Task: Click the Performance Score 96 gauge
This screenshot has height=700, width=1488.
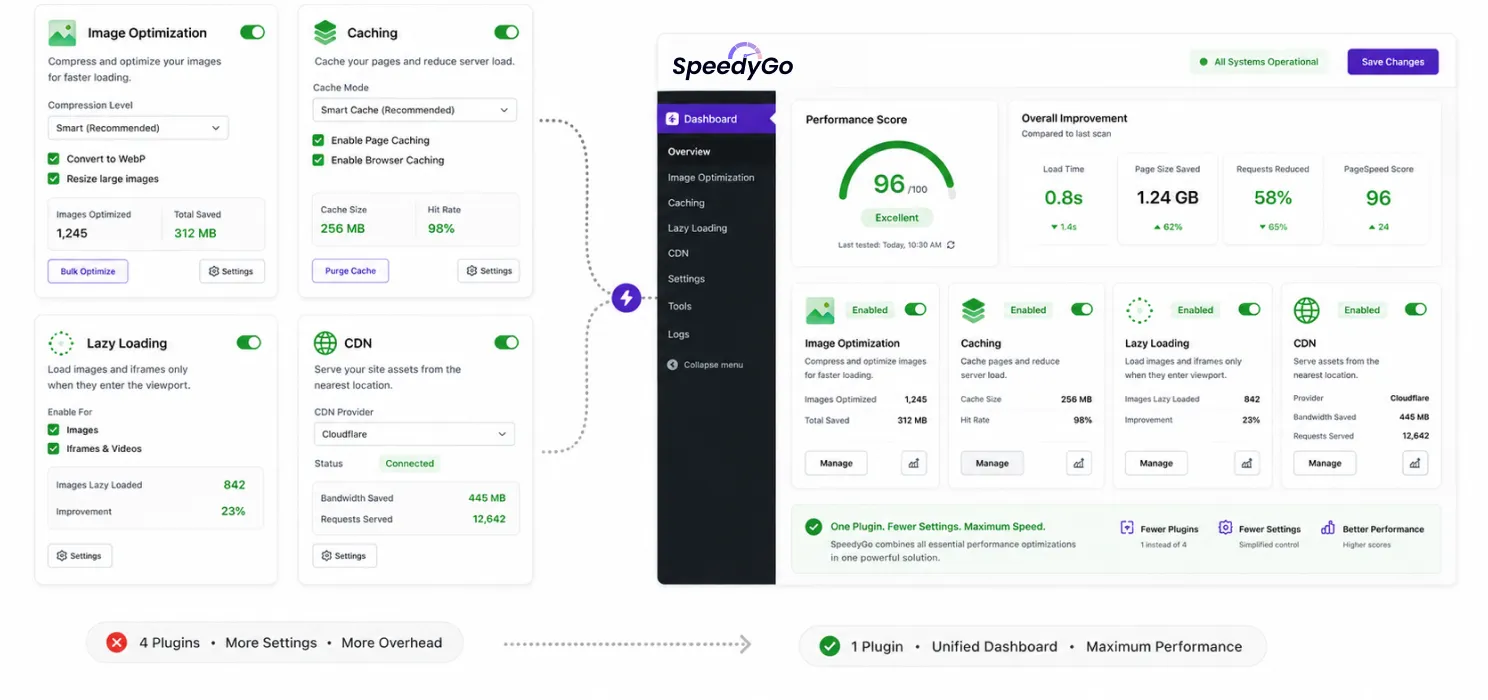Action: tap(897, 170)
